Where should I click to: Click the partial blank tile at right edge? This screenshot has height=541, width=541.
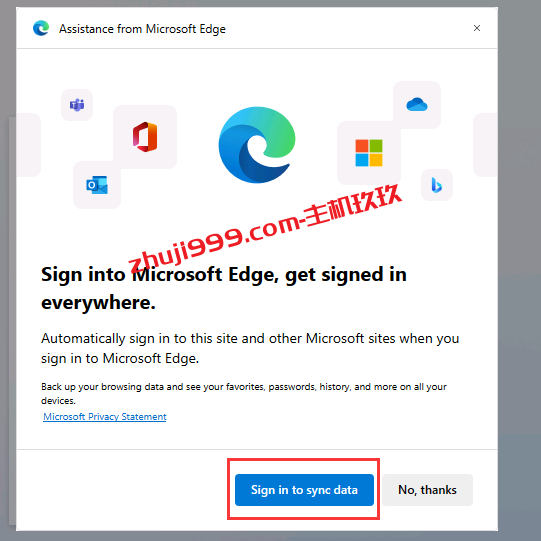tap(485, 145)
